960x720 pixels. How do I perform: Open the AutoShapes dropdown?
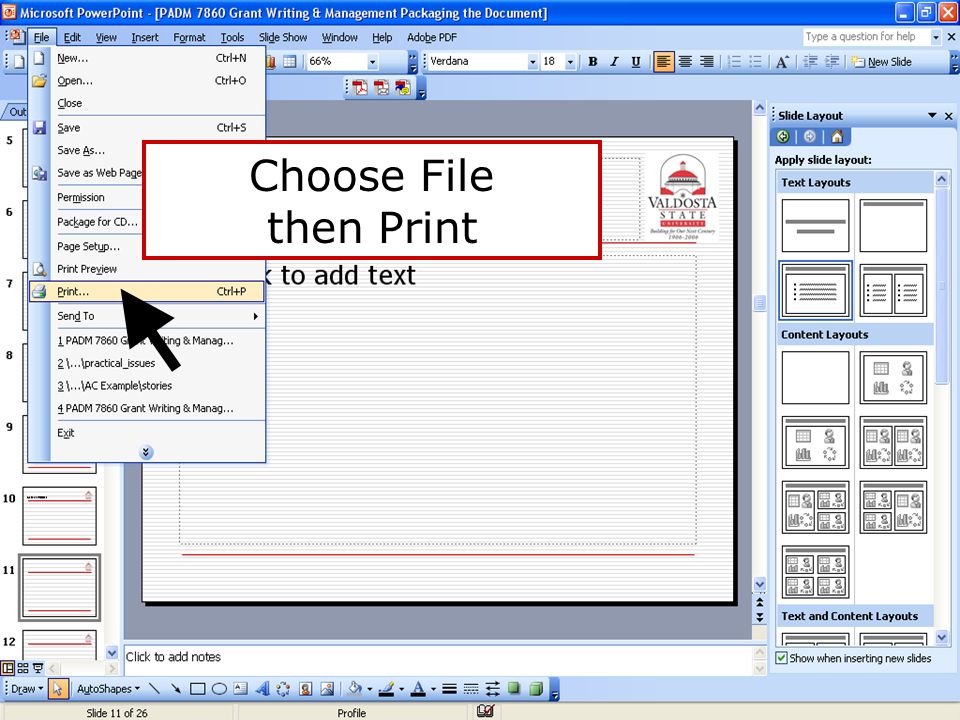pyautogui.click(x=108, y=689)
